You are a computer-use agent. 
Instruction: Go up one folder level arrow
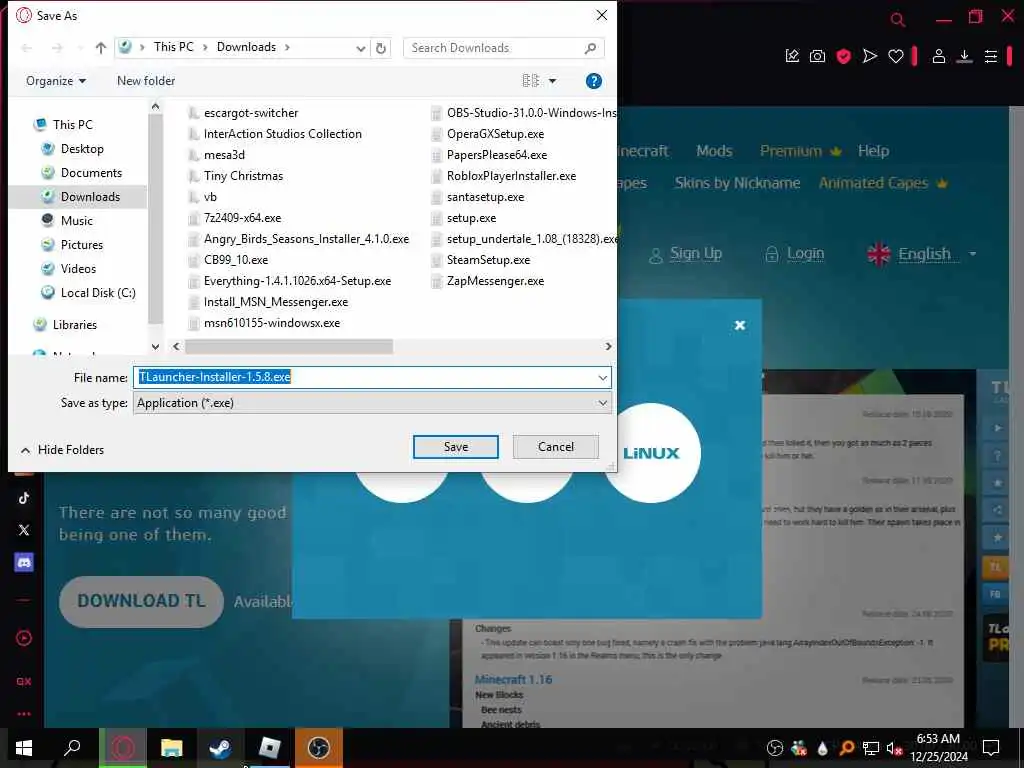click(x=101, y=48)
